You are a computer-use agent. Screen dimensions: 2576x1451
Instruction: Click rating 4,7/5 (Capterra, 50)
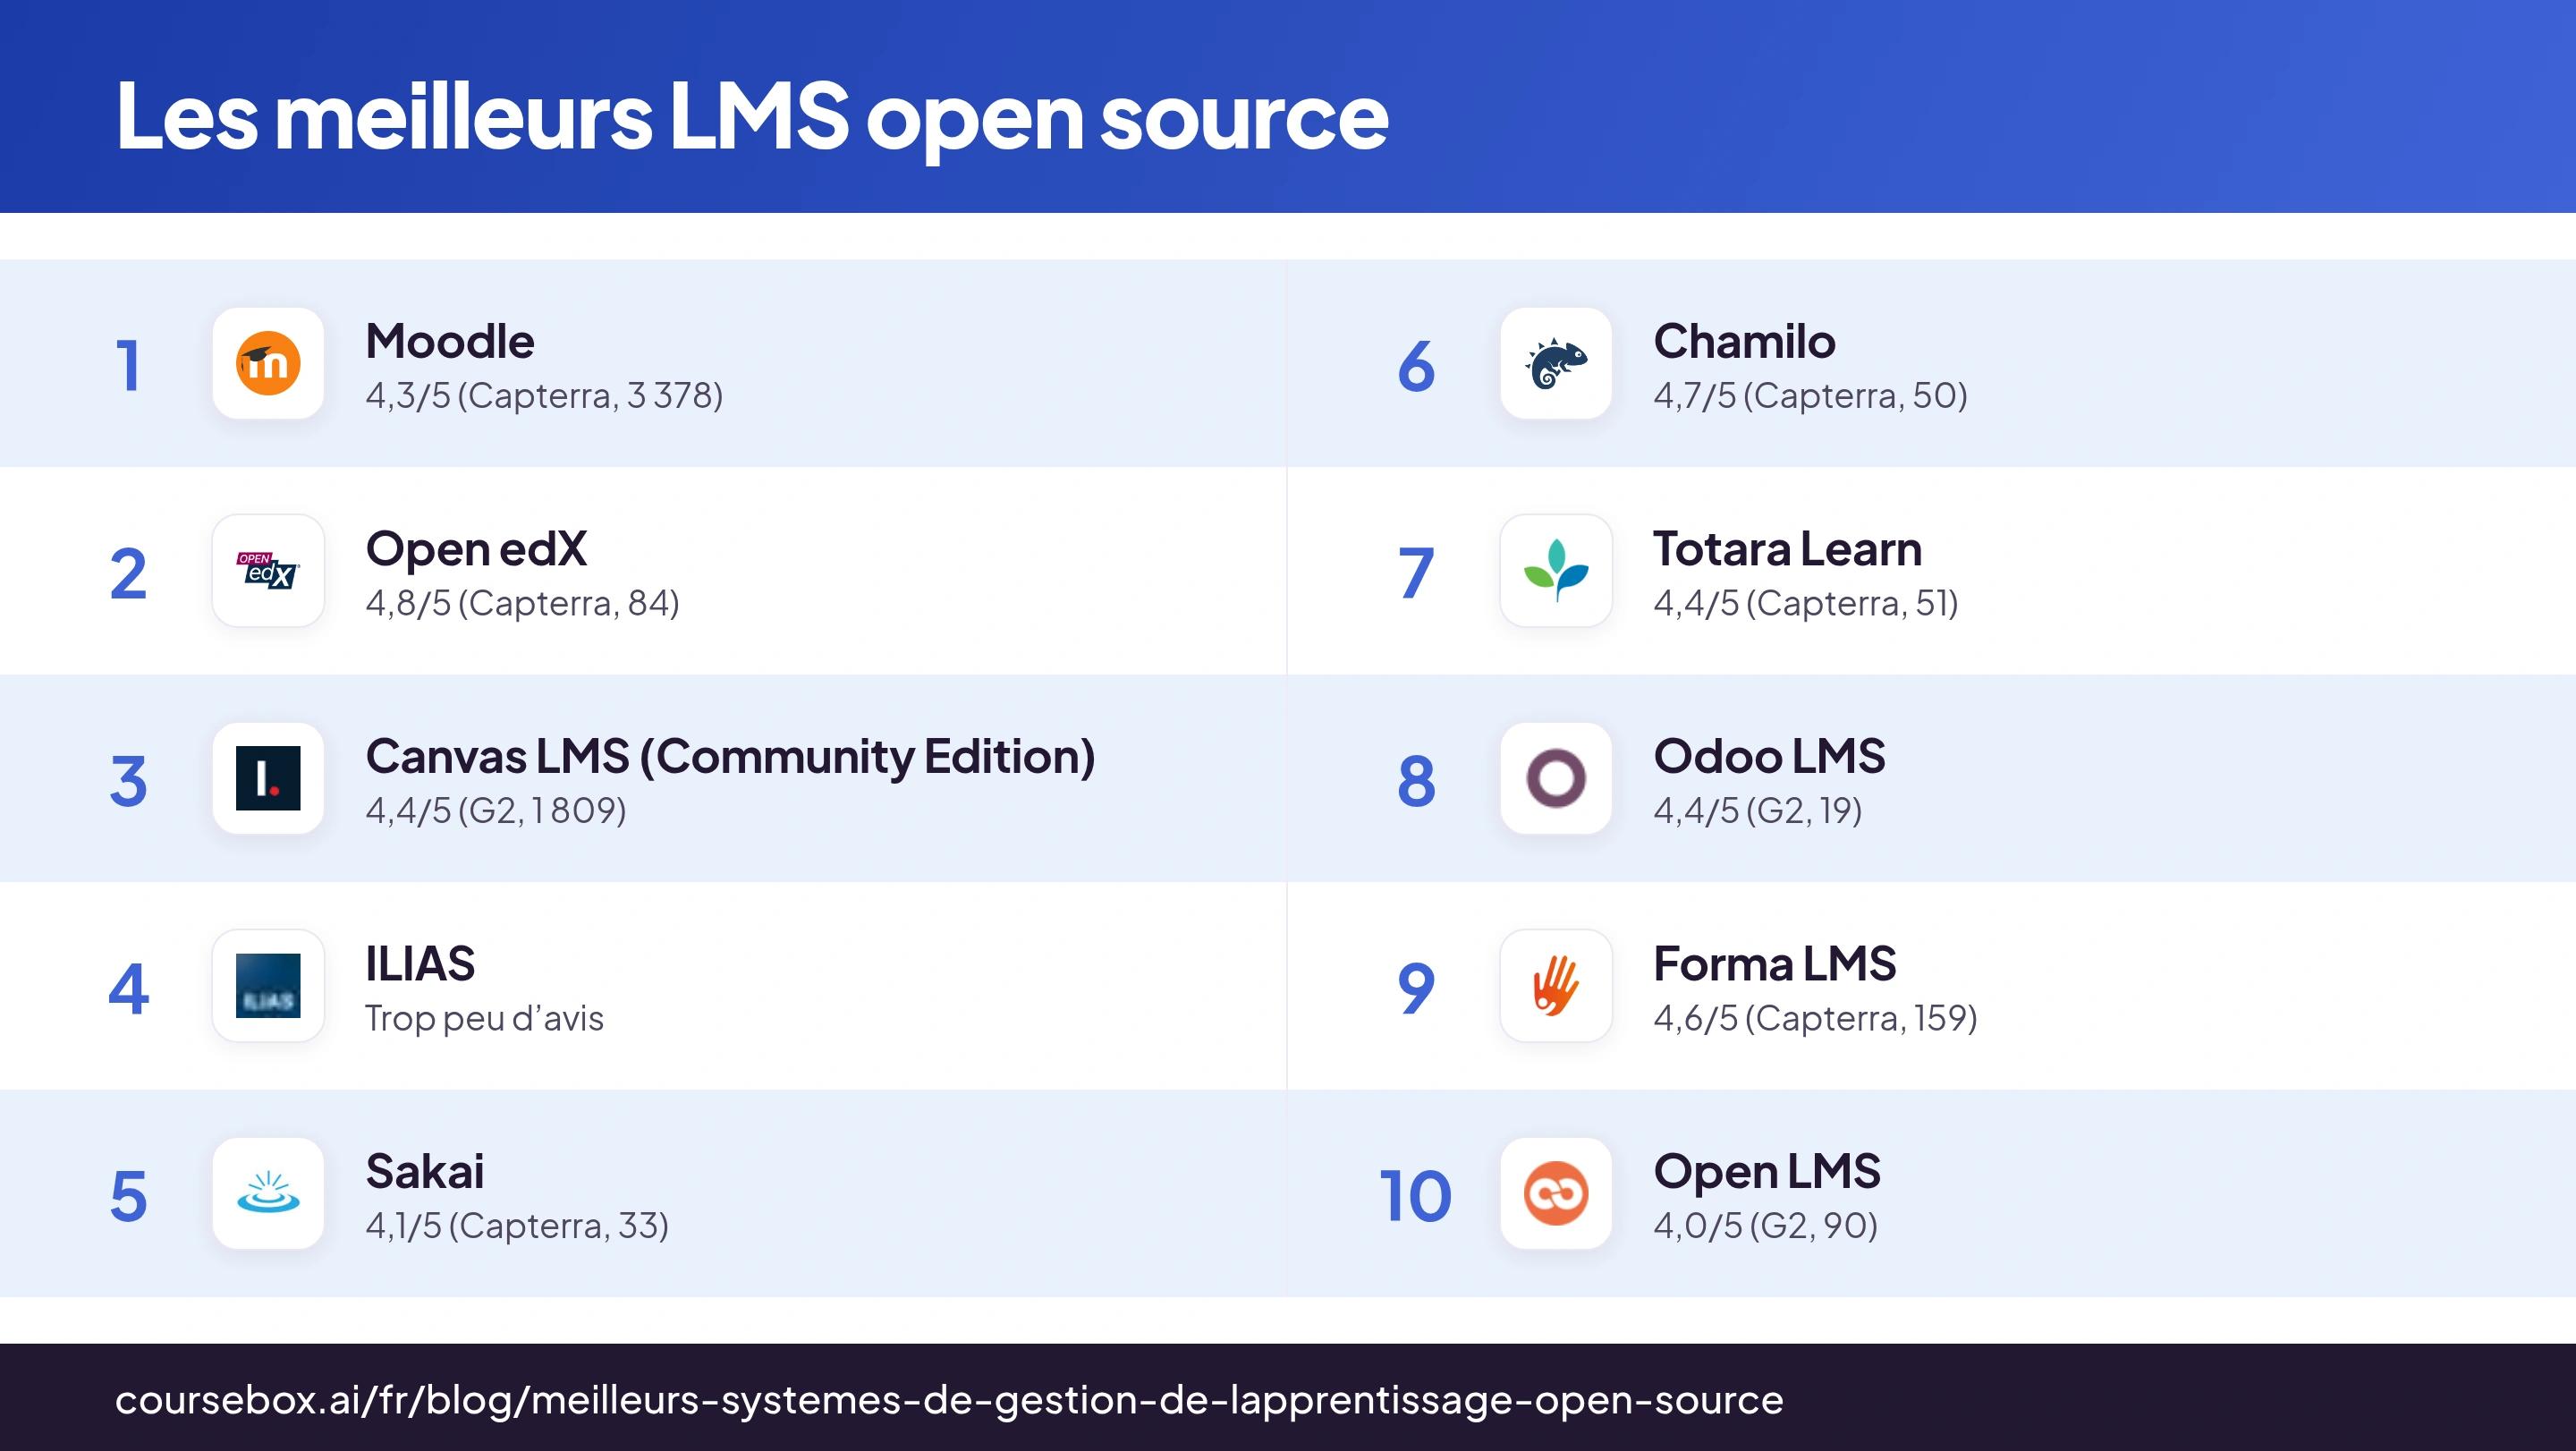[1811, 396]
